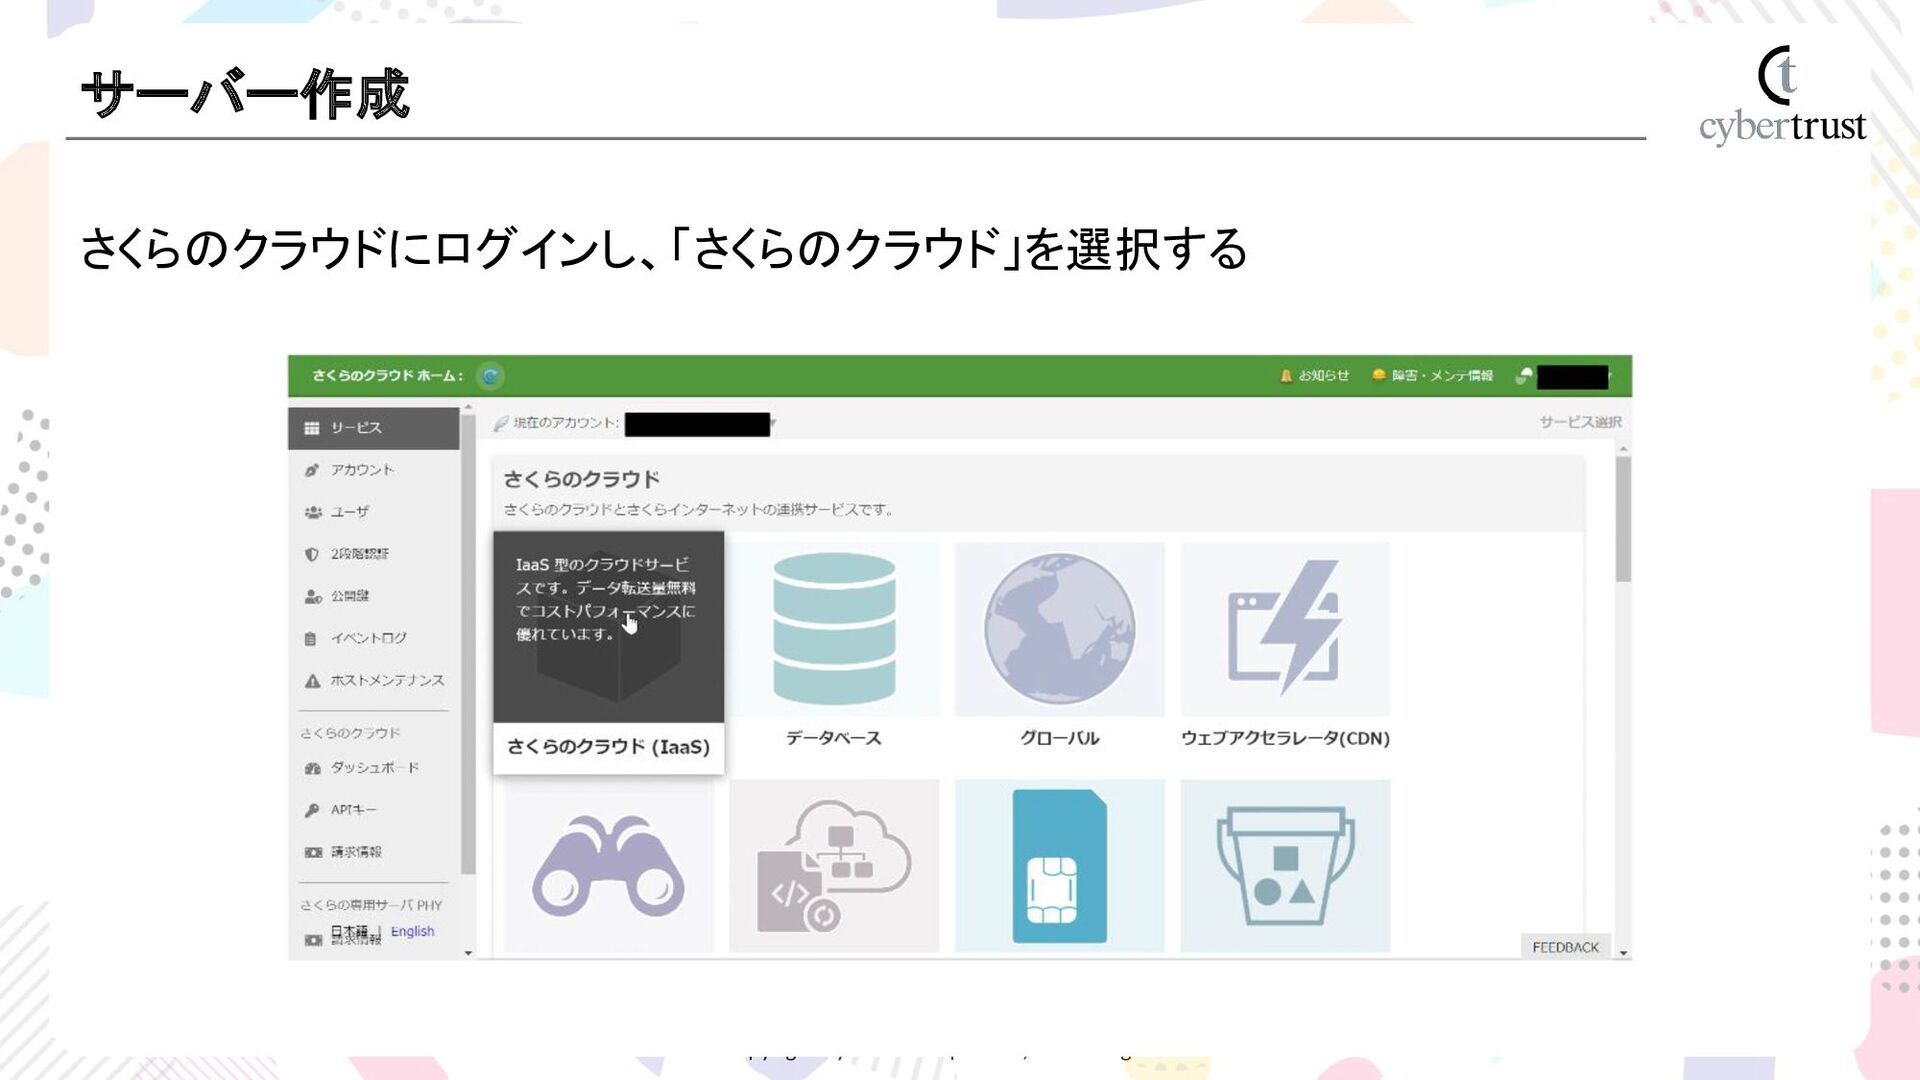Open the cloud code-deploy service tile
This screenshot has height=1080, width=1920.
tap(834, 866)
